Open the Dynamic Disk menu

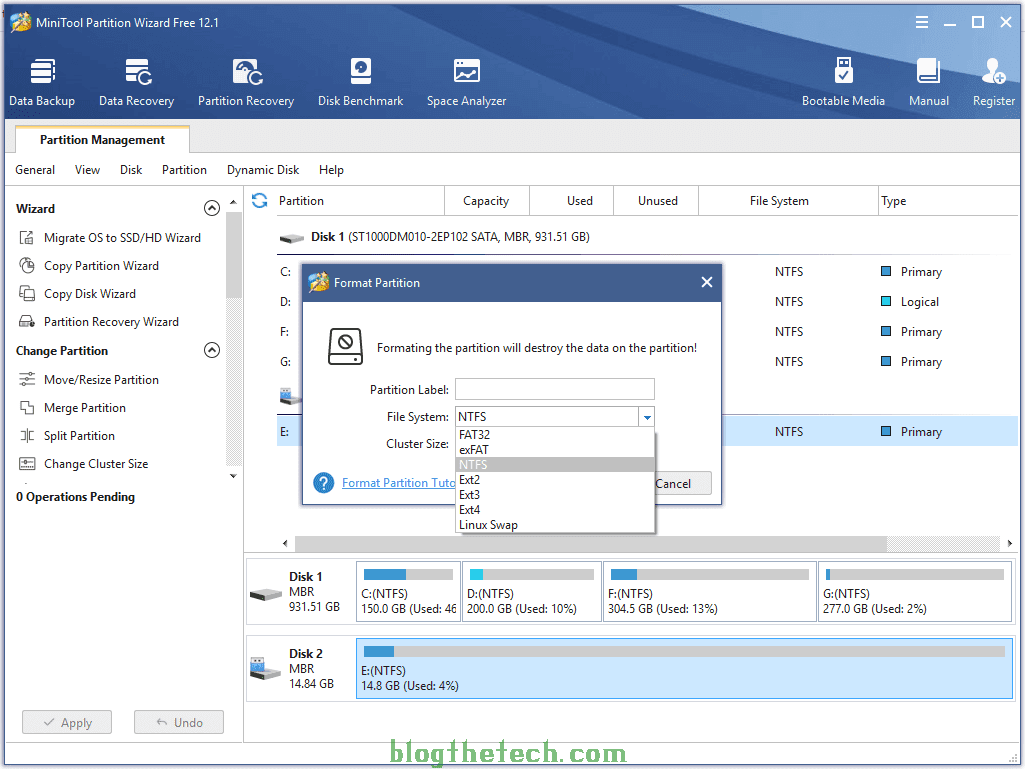pyautogui.click(x=263, y=170)
